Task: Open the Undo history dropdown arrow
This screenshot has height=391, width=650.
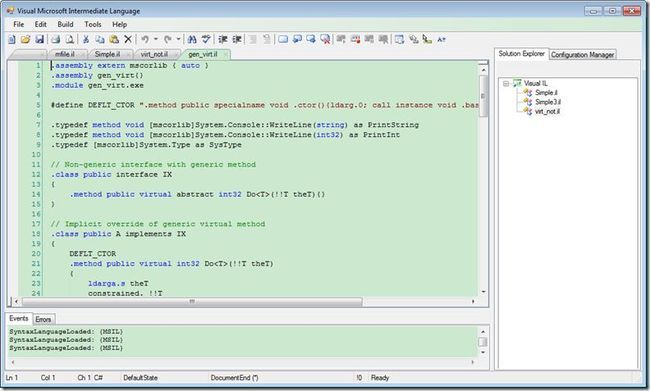Action: click(x=156, y=39)
